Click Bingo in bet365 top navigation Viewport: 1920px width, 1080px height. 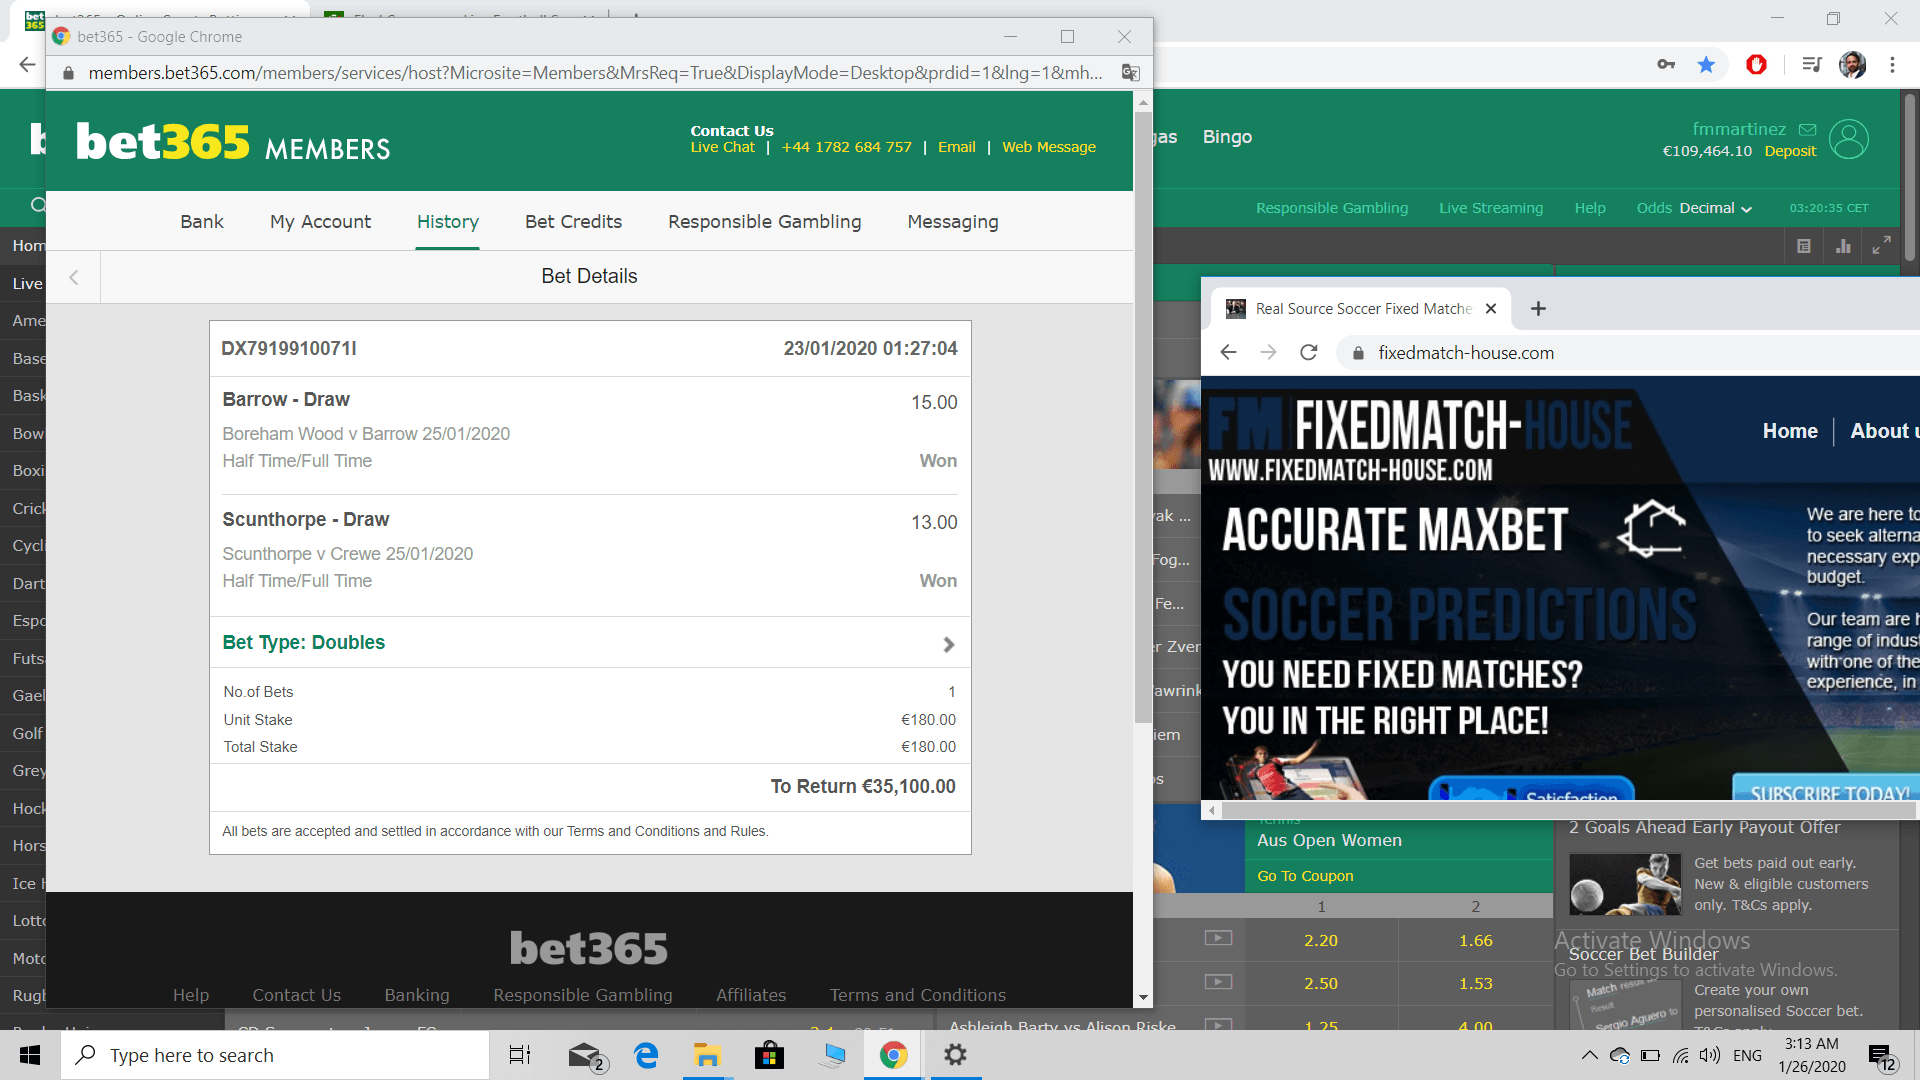pyautogui.click(x=1227, y=137)
